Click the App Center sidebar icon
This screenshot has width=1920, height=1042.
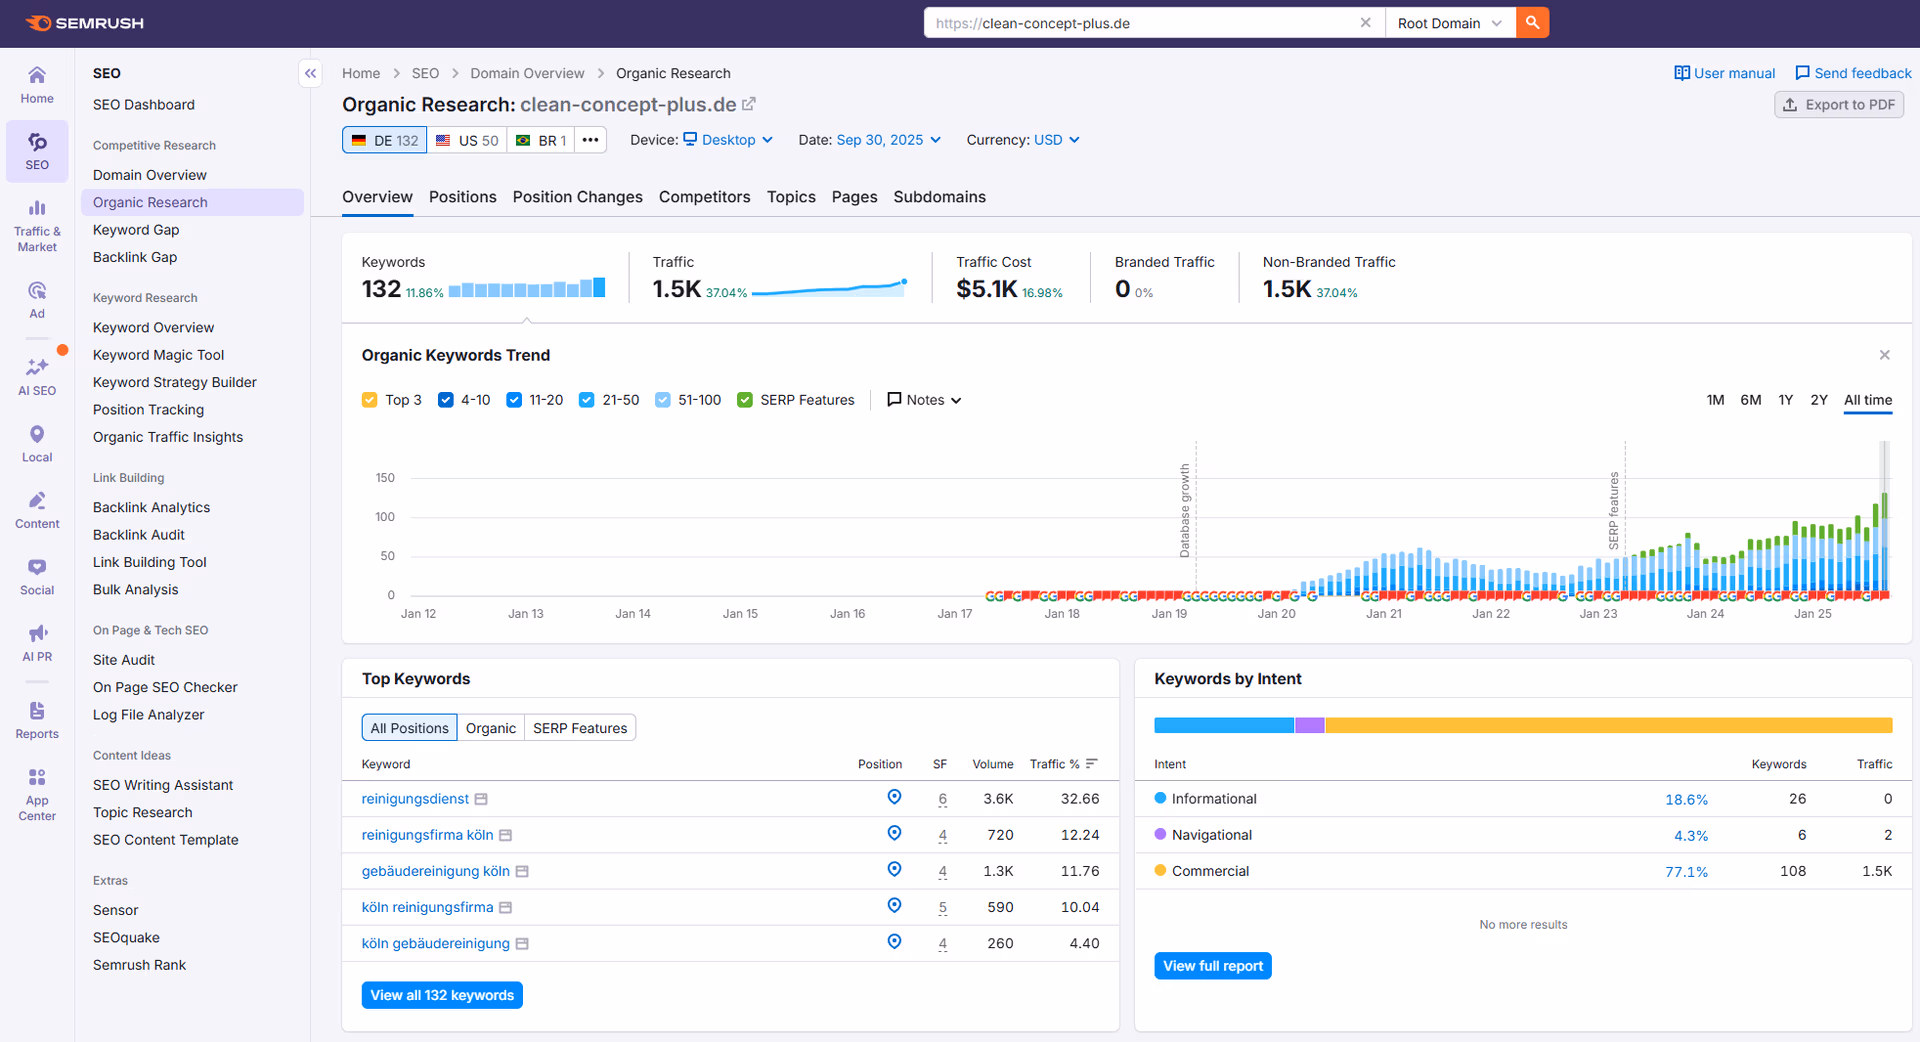tap(37, 790)
